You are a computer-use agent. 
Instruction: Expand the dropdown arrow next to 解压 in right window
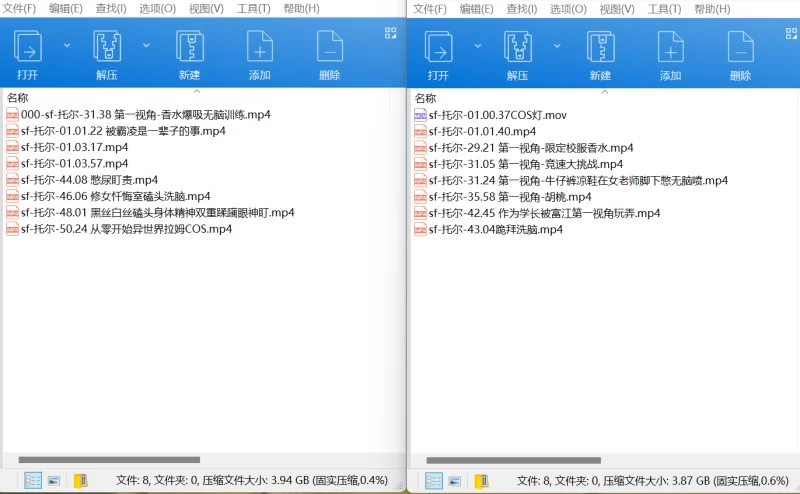point(557,46)
